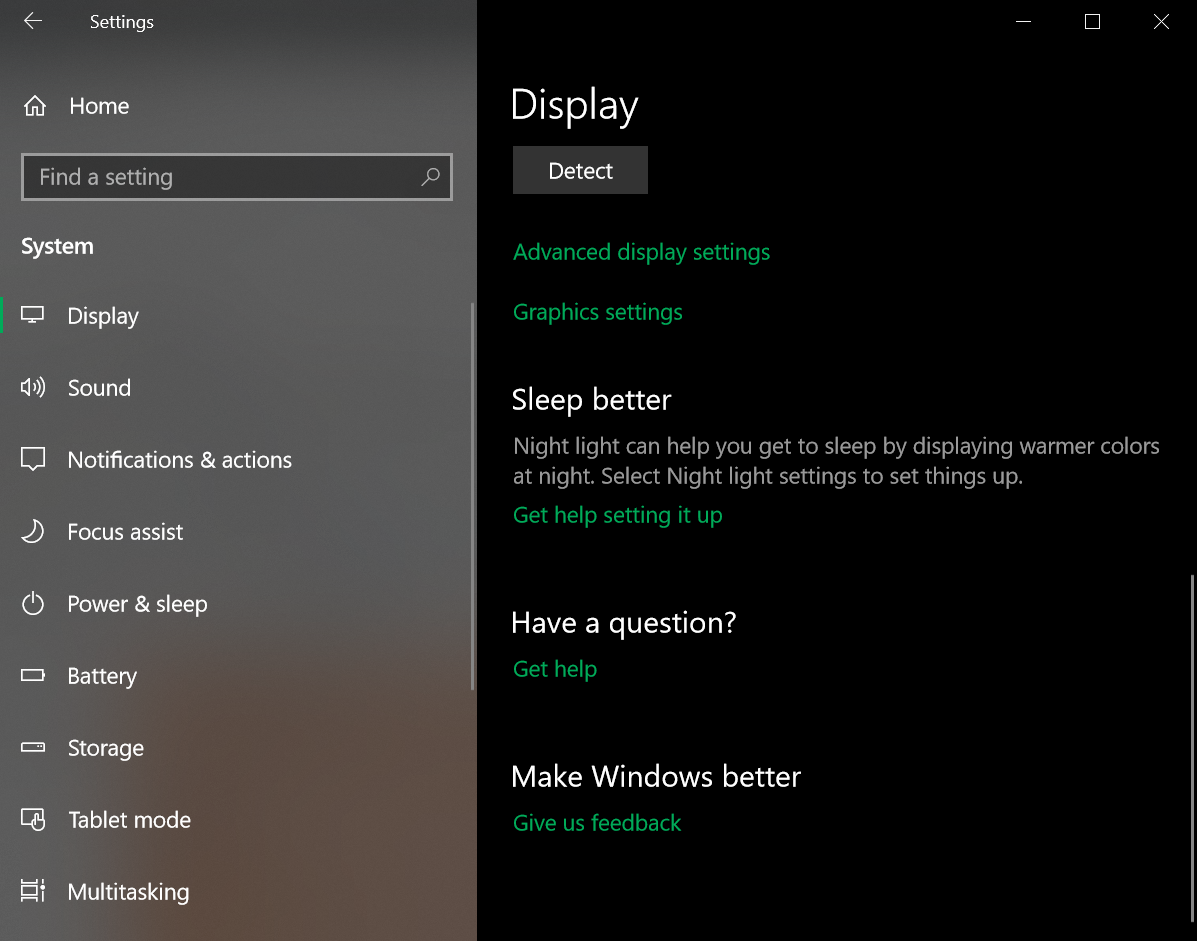This screenshot has height=941, width=1197.
Task: Click the Get help link
Action: (x=555, y=669)
